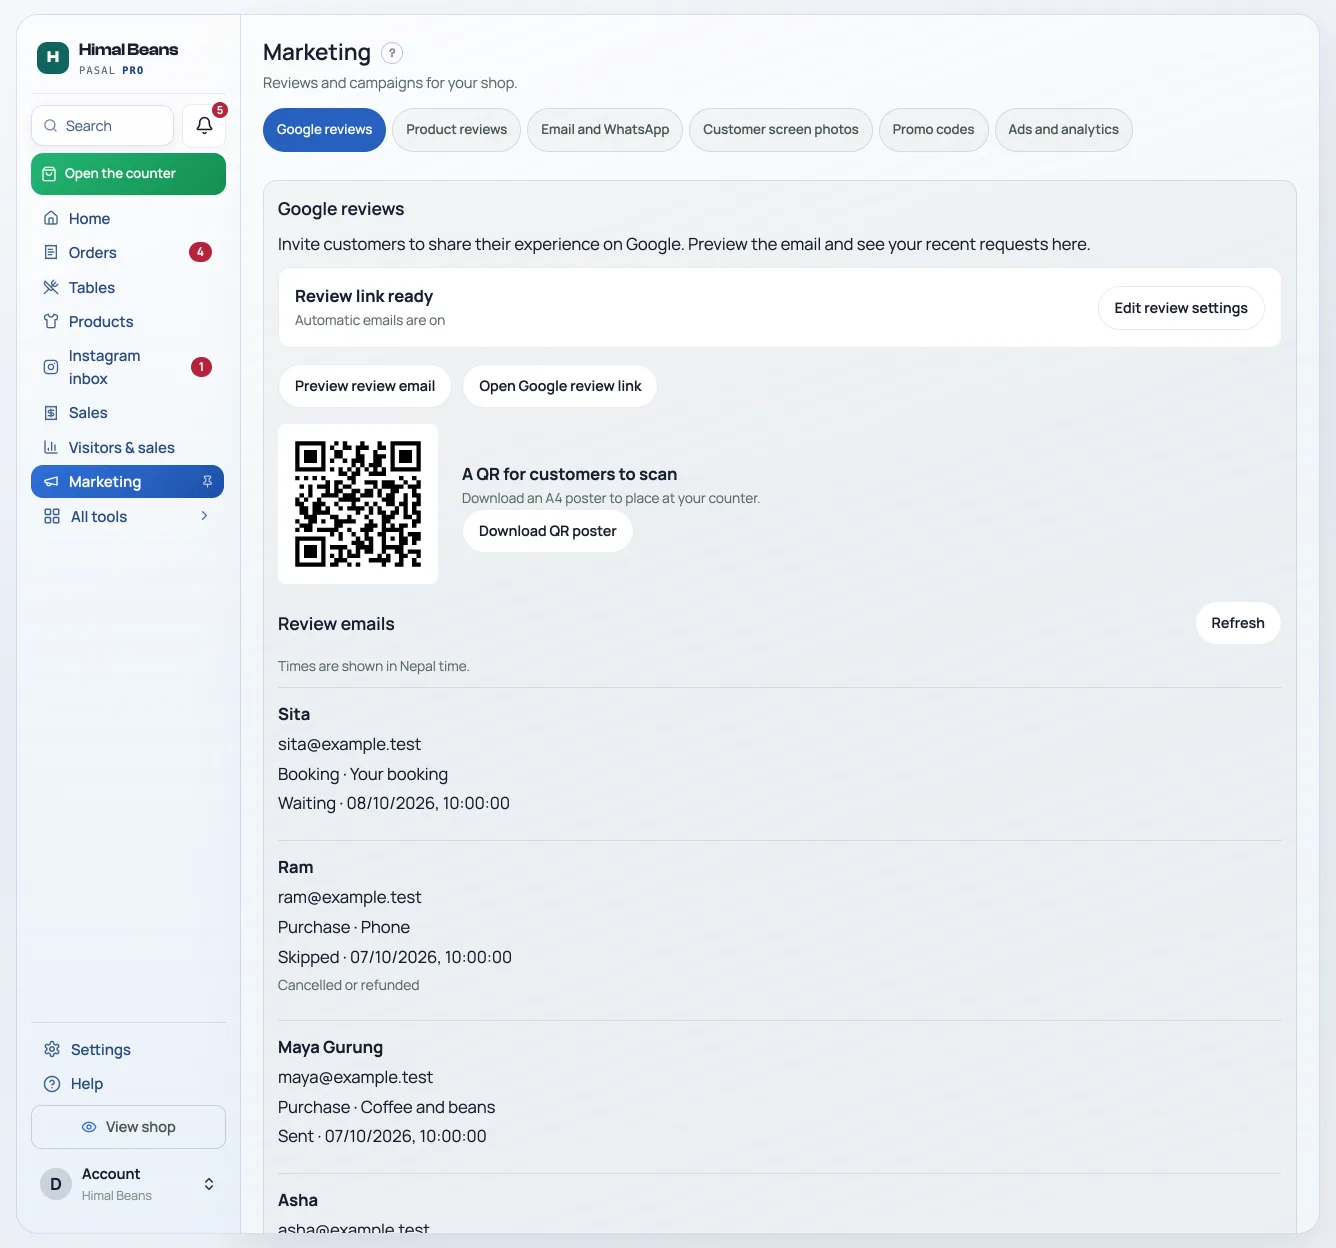This screenshot has height=1248, width=1336.
Task: Click the Orders badge showing 4
Action: pyautogui.click(x=200, y=252)
